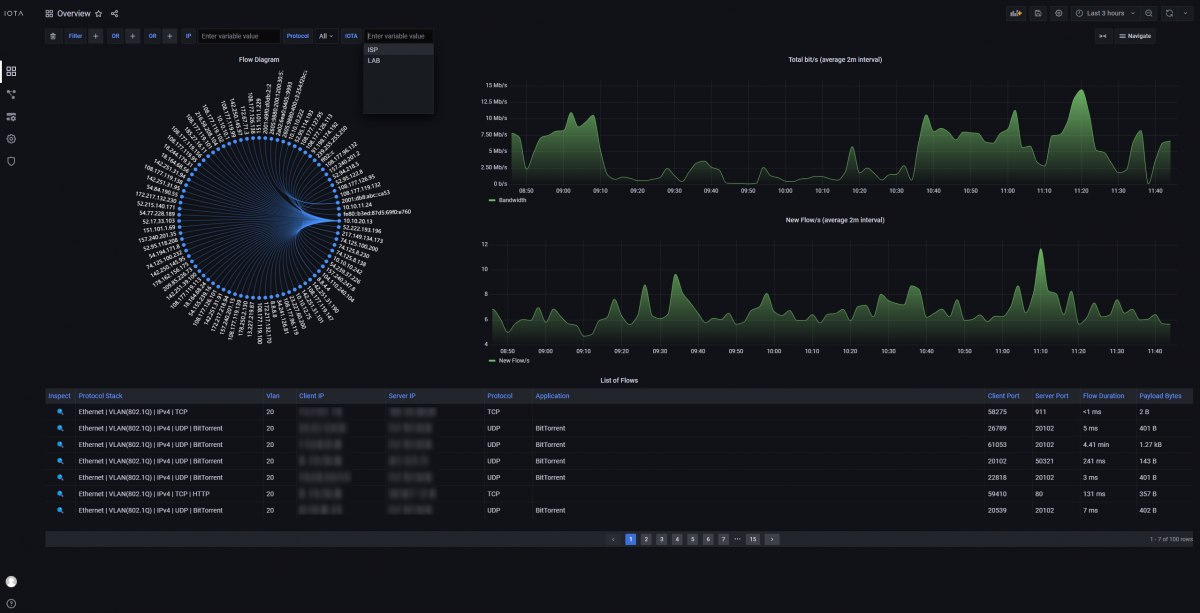Refresh the dashboard
This screenshot has height=613, width=1200.
[x=1168, y=13]
